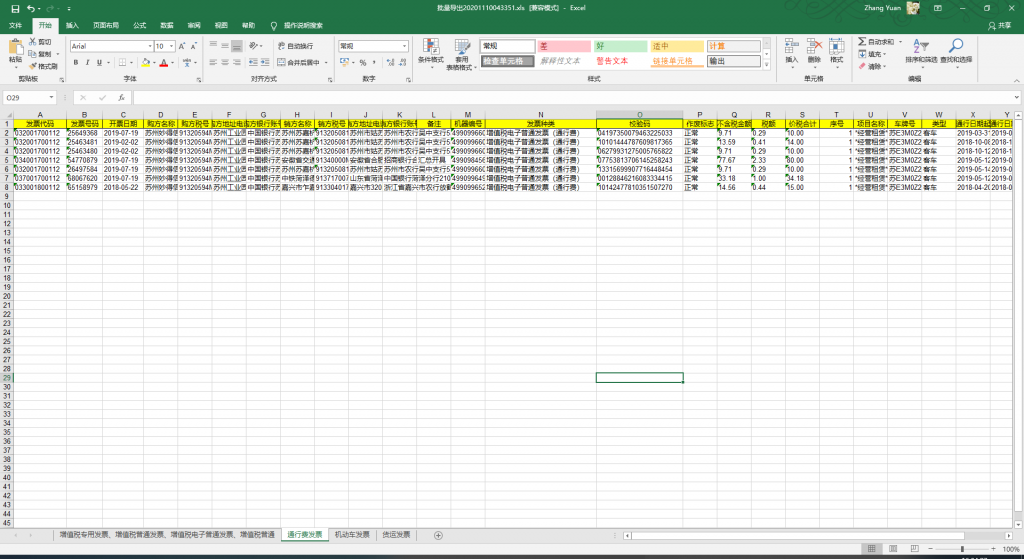
Task: Open Conditional Formatting (条件格式)
Action: point(430,54)
